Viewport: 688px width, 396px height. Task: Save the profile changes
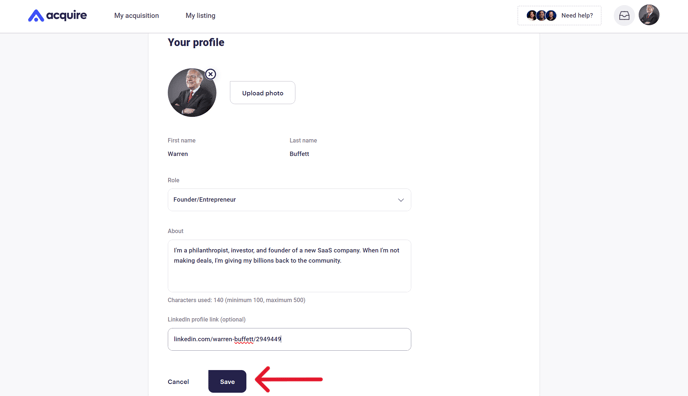pyautogui.click(x=227, y=382)
